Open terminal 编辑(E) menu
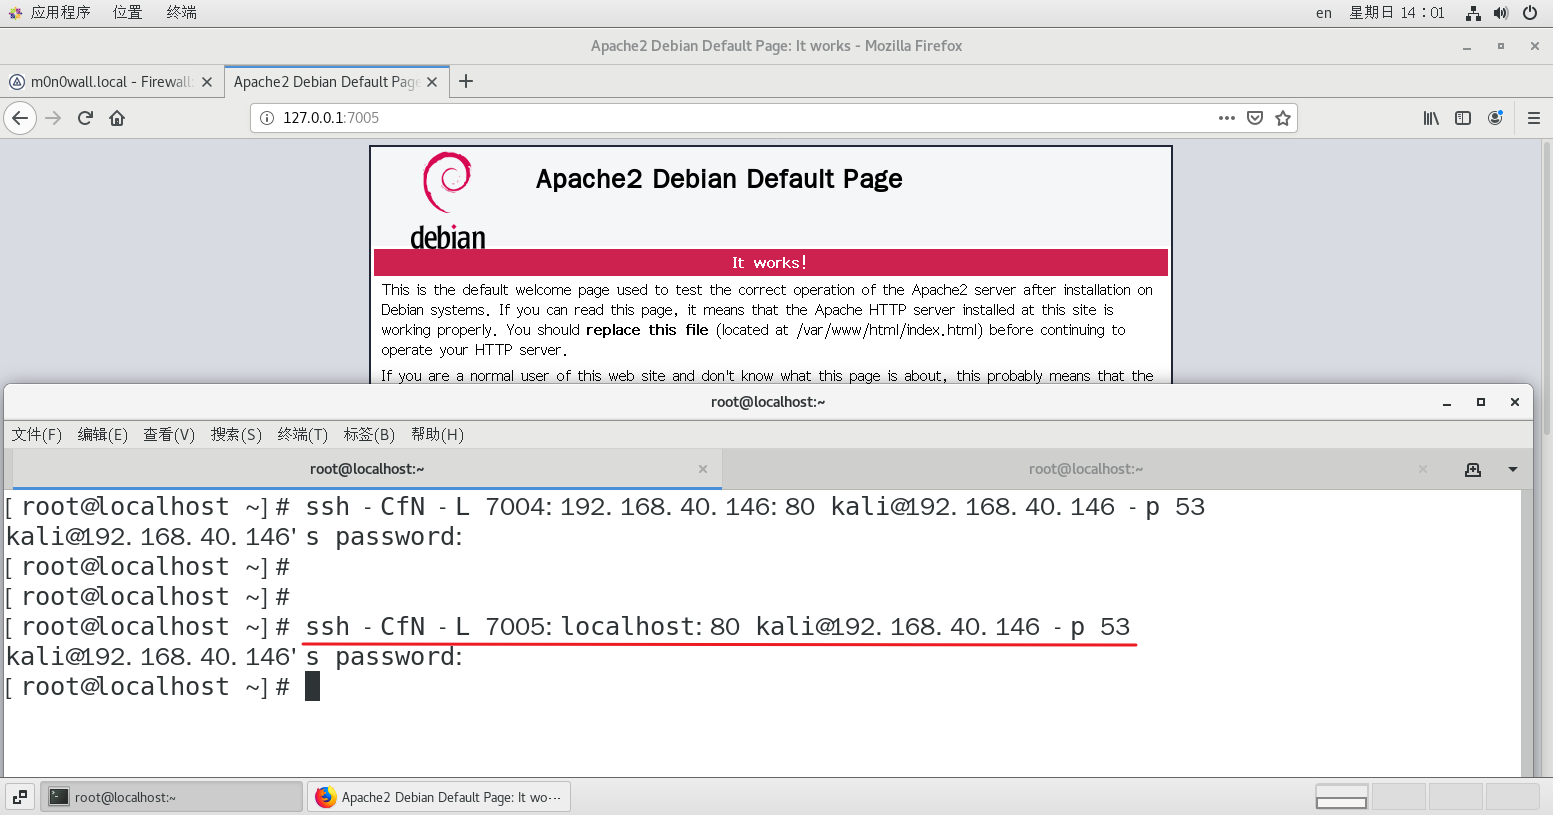1553x815 pixels. (x=103, y=434)
